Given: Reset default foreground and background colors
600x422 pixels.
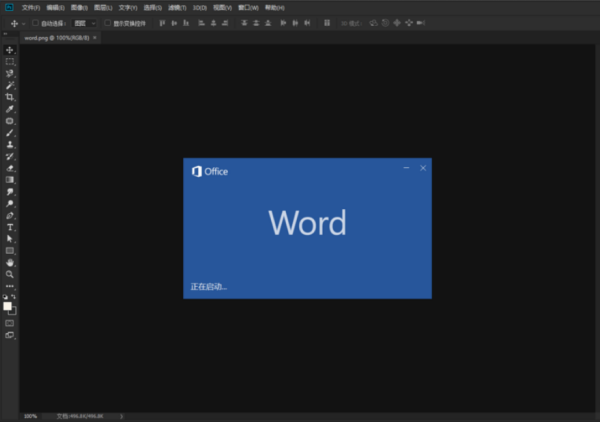Looking at the screenshot, I should tap(5, 297).
